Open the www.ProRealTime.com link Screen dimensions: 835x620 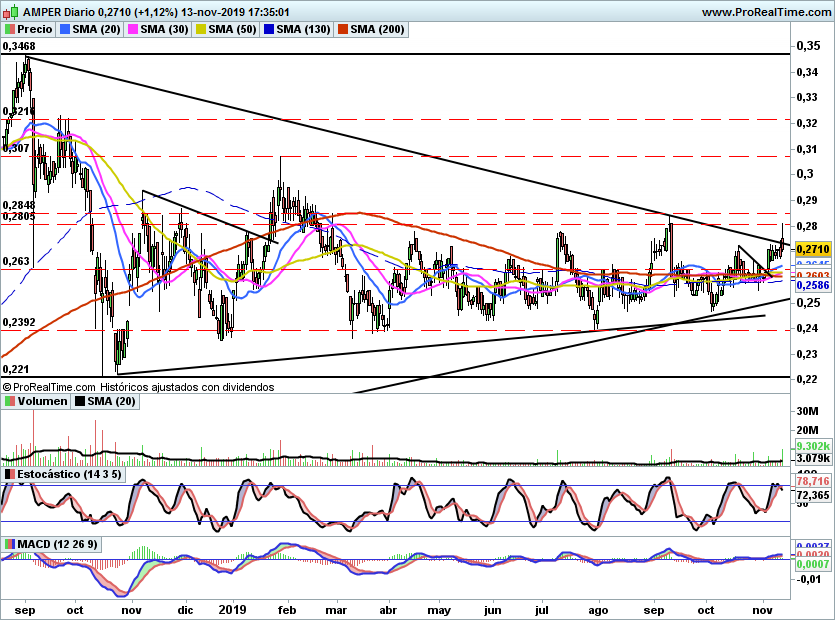pyautogui.click(x=766, y=12)
